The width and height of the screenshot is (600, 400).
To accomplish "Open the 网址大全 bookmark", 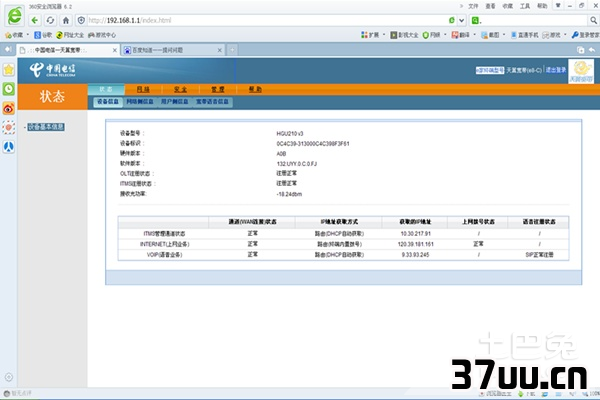I will 70,35.
